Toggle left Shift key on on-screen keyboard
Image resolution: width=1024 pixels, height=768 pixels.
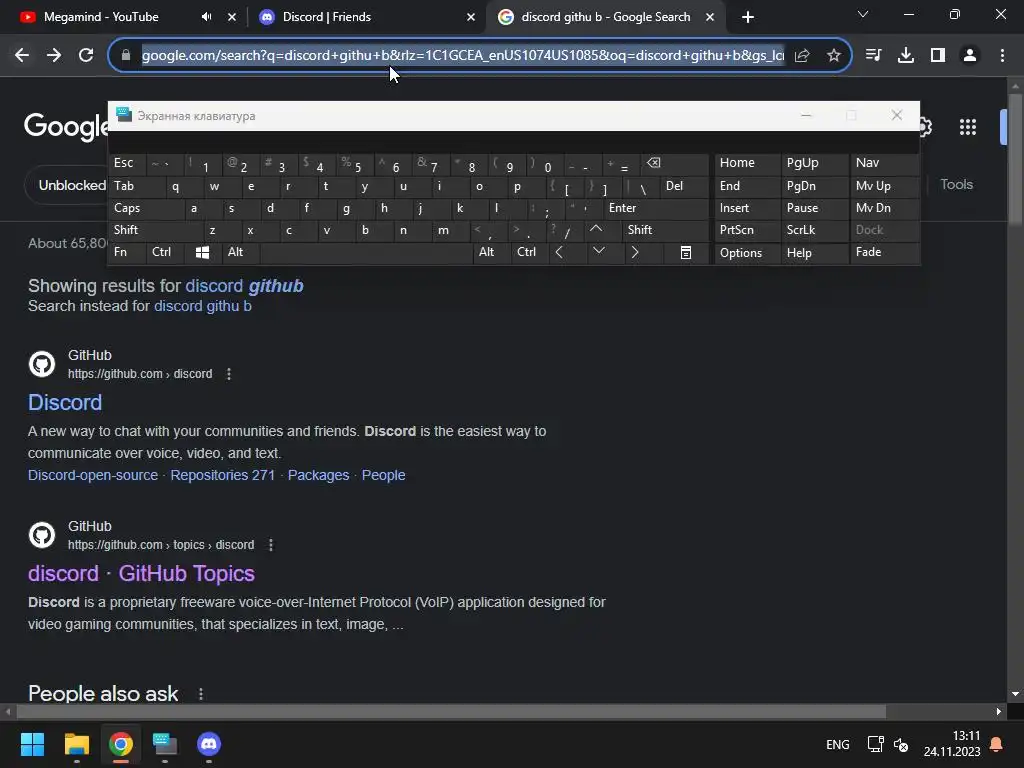tap(155, 230)
